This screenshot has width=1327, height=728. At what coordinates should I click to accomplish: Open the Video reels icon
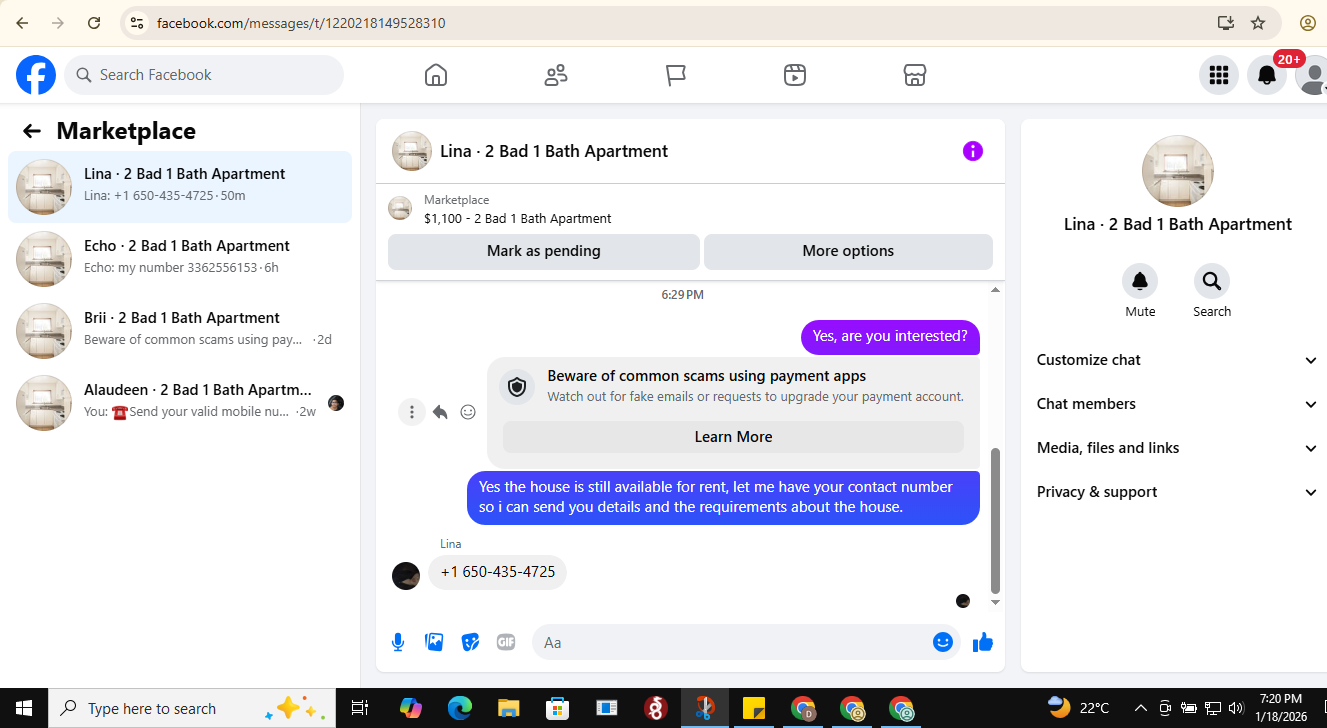795,75
